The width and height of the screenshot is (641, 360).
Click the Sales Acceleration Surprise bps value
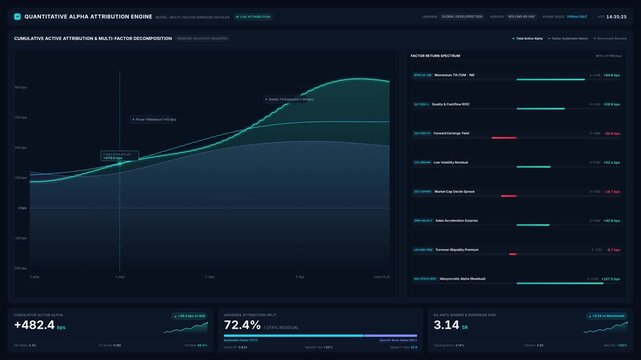(x=612, y=221)
